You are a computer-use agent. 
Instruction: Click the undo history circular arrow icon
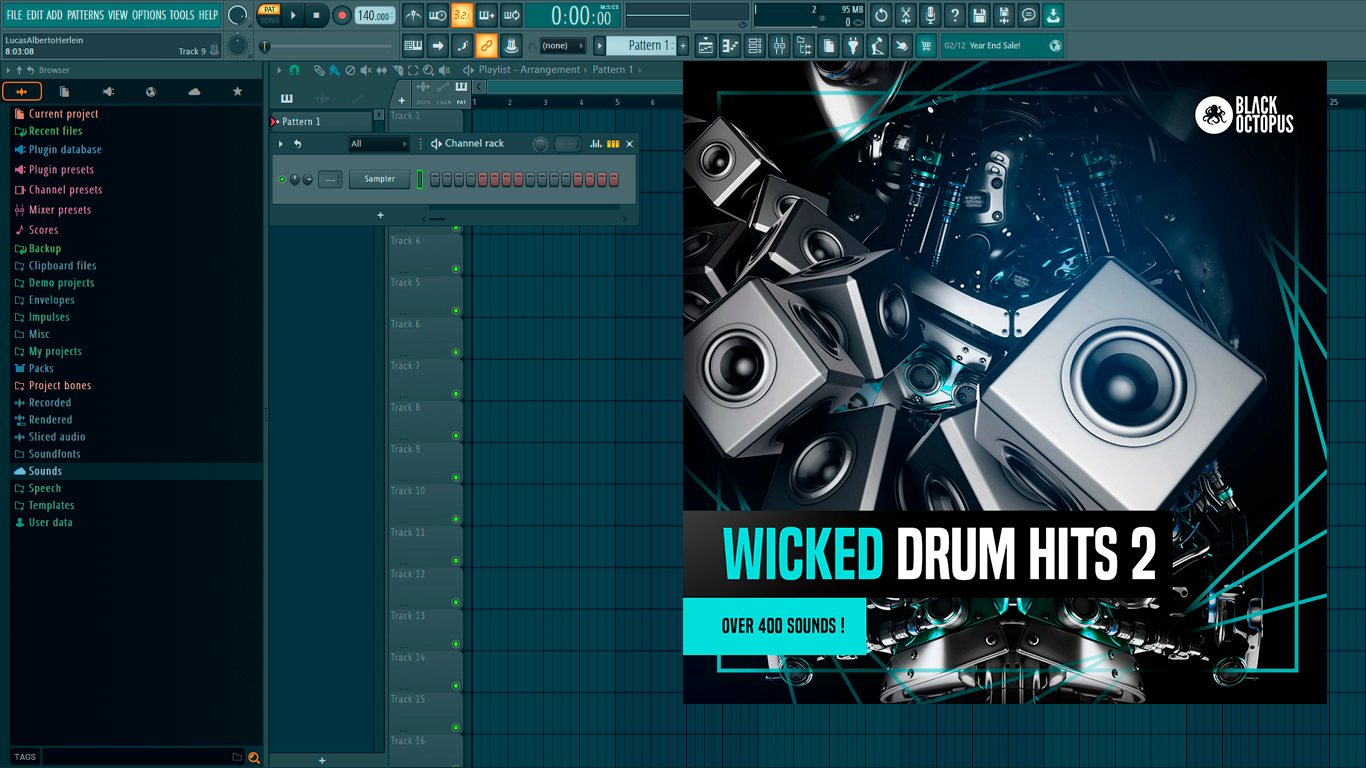pos(881,15)
